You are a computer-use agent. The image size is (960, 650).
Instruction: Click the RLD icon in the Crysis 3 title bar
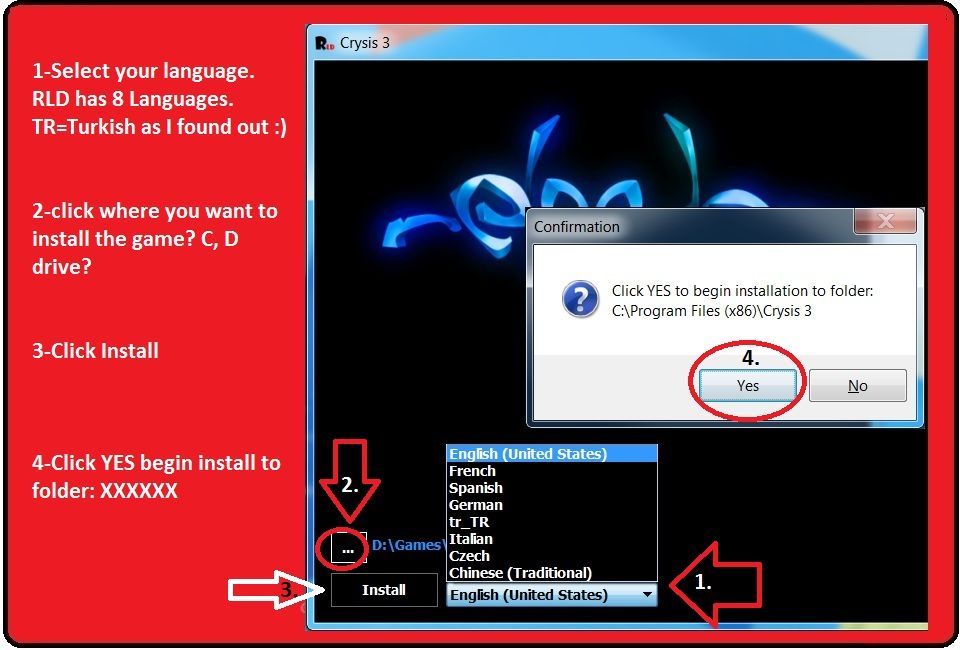pos(324,43)
